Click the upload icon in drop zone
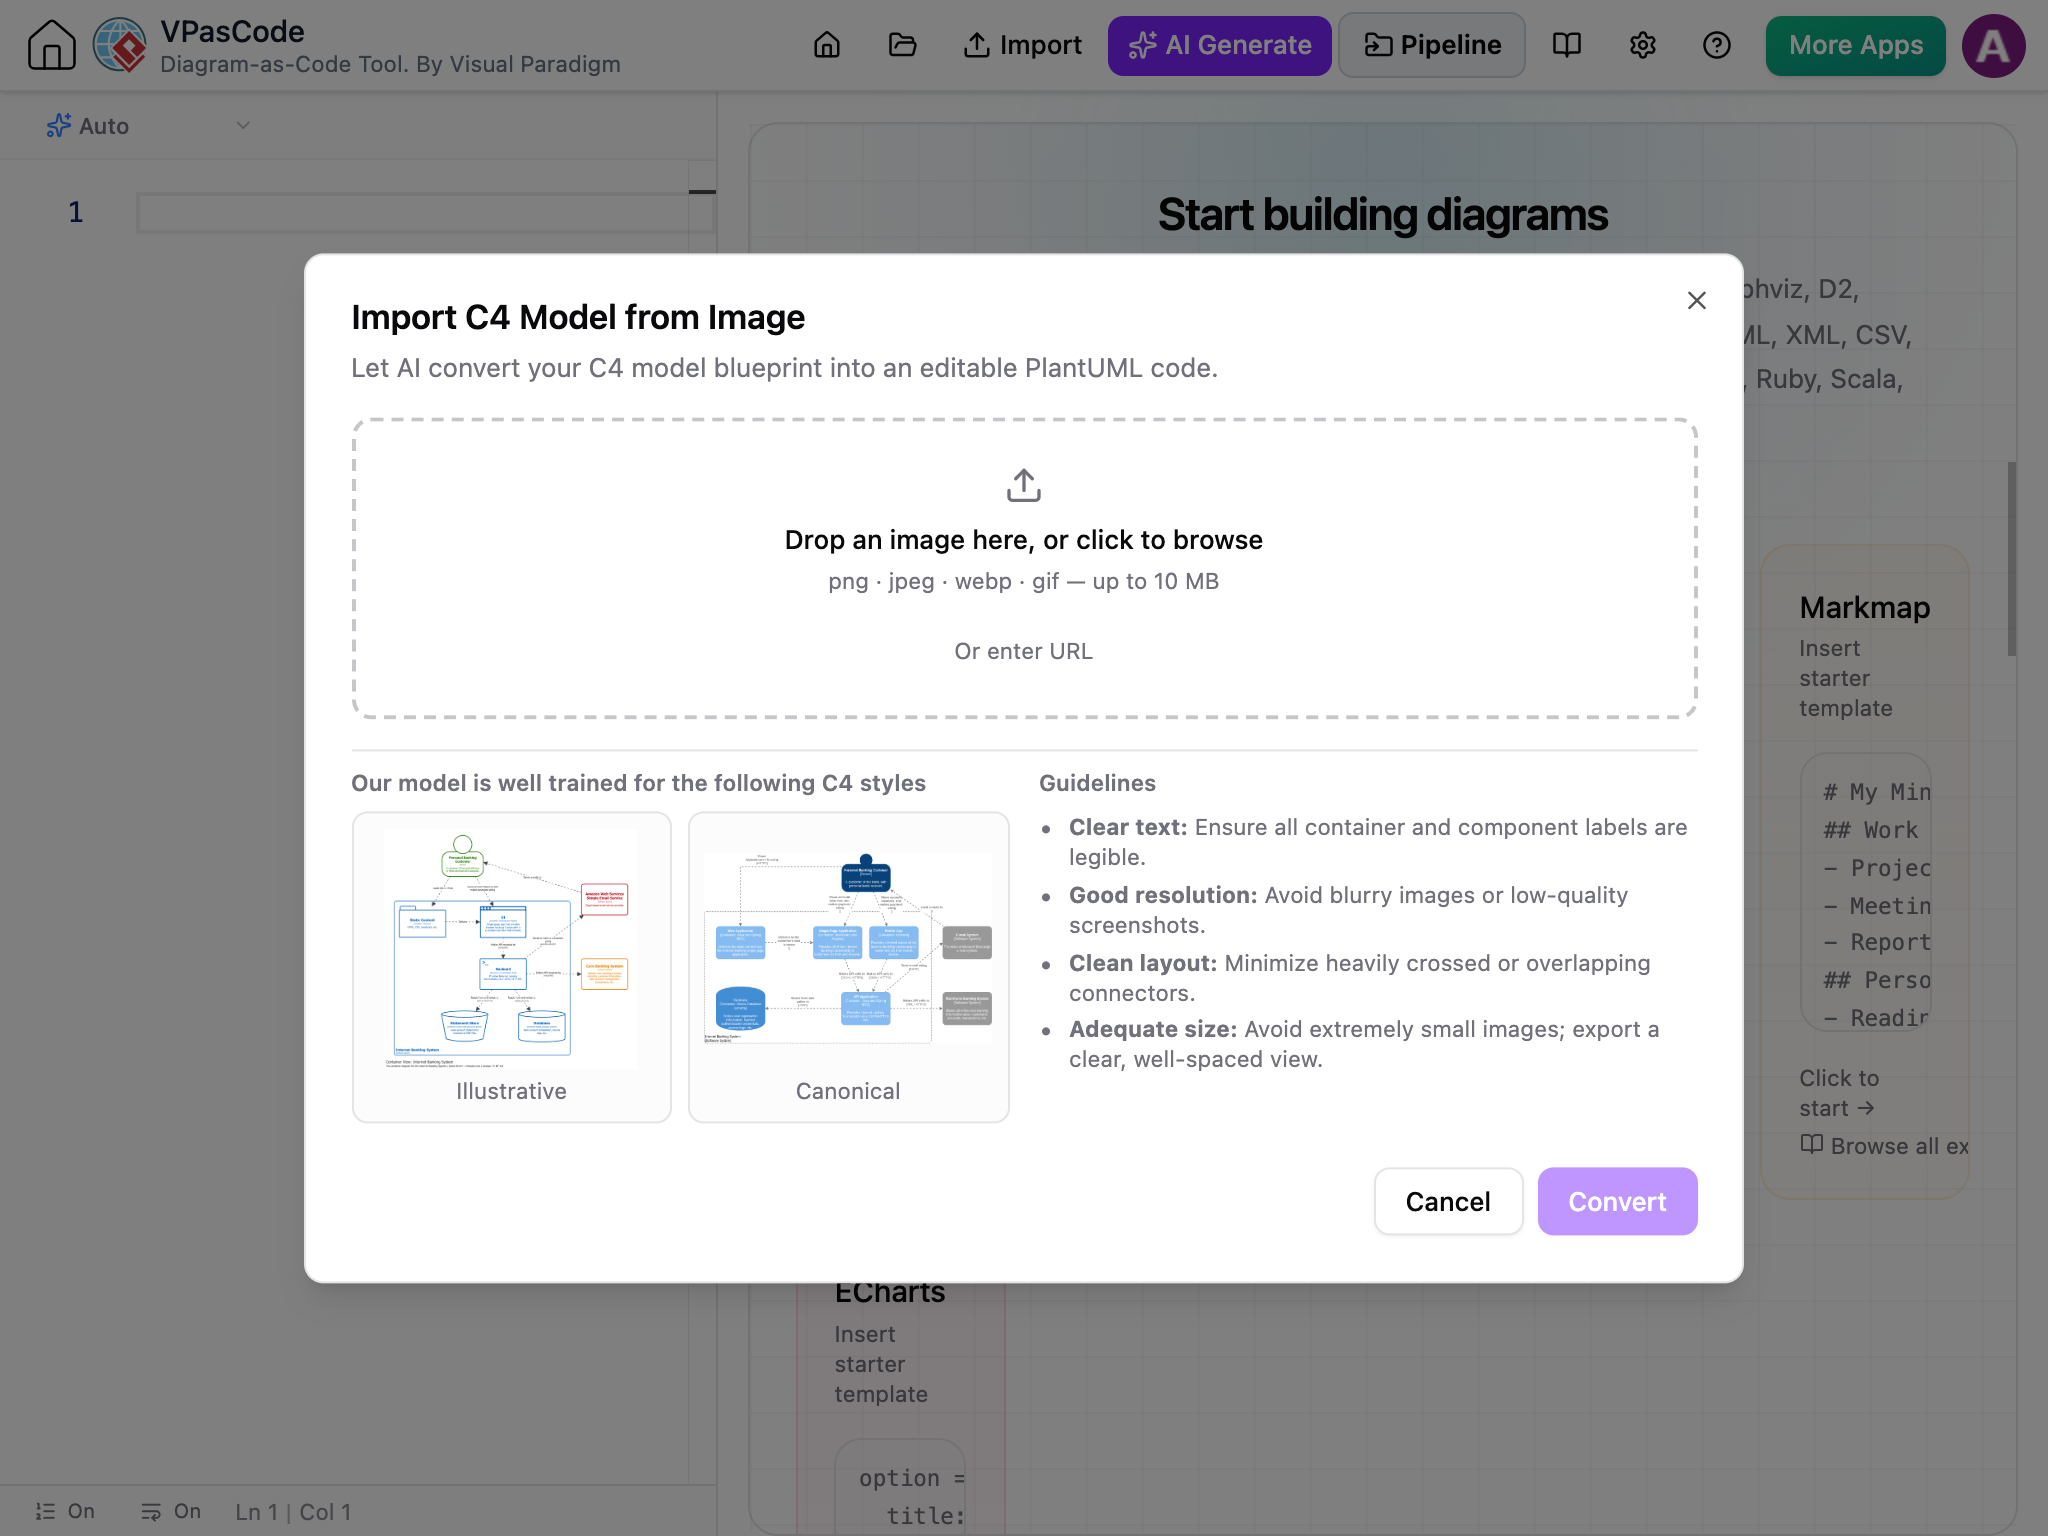Screen dimensions: 2048x1536 coord(1024,485)
